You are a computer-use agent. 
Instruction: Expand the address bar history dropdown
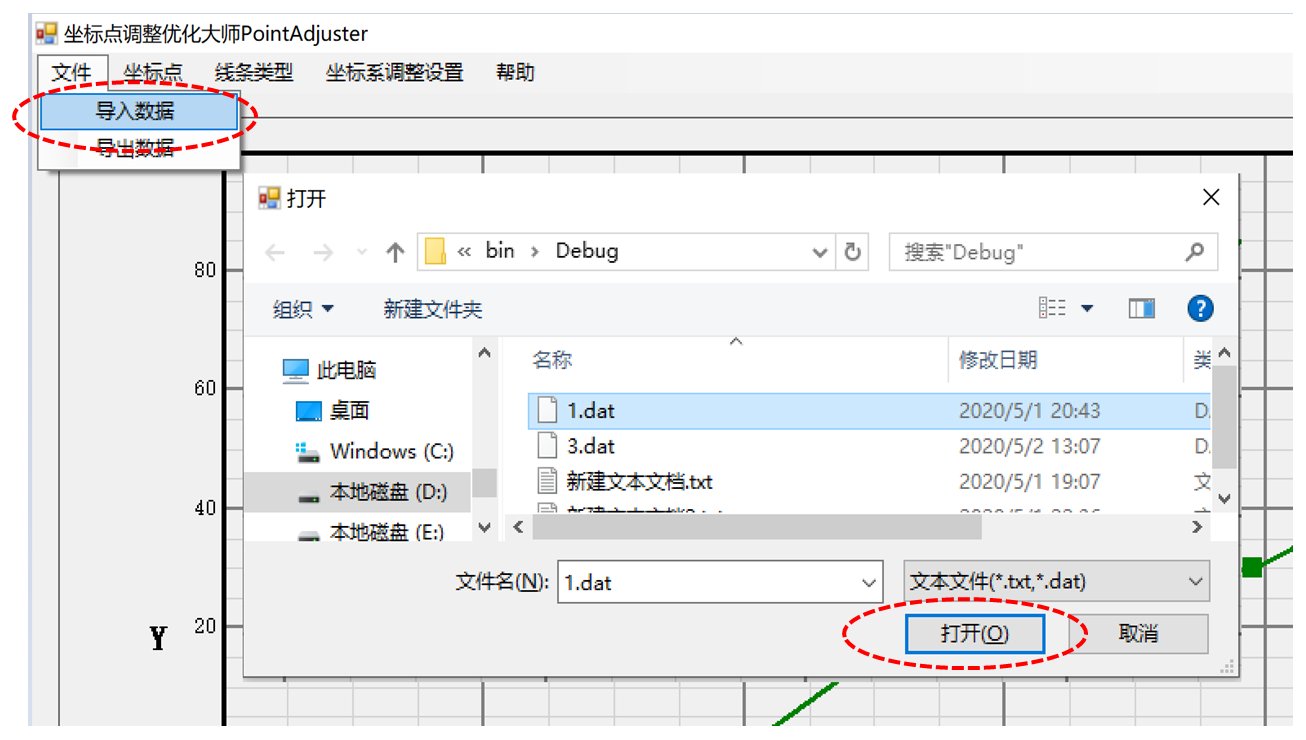(820, 252)
